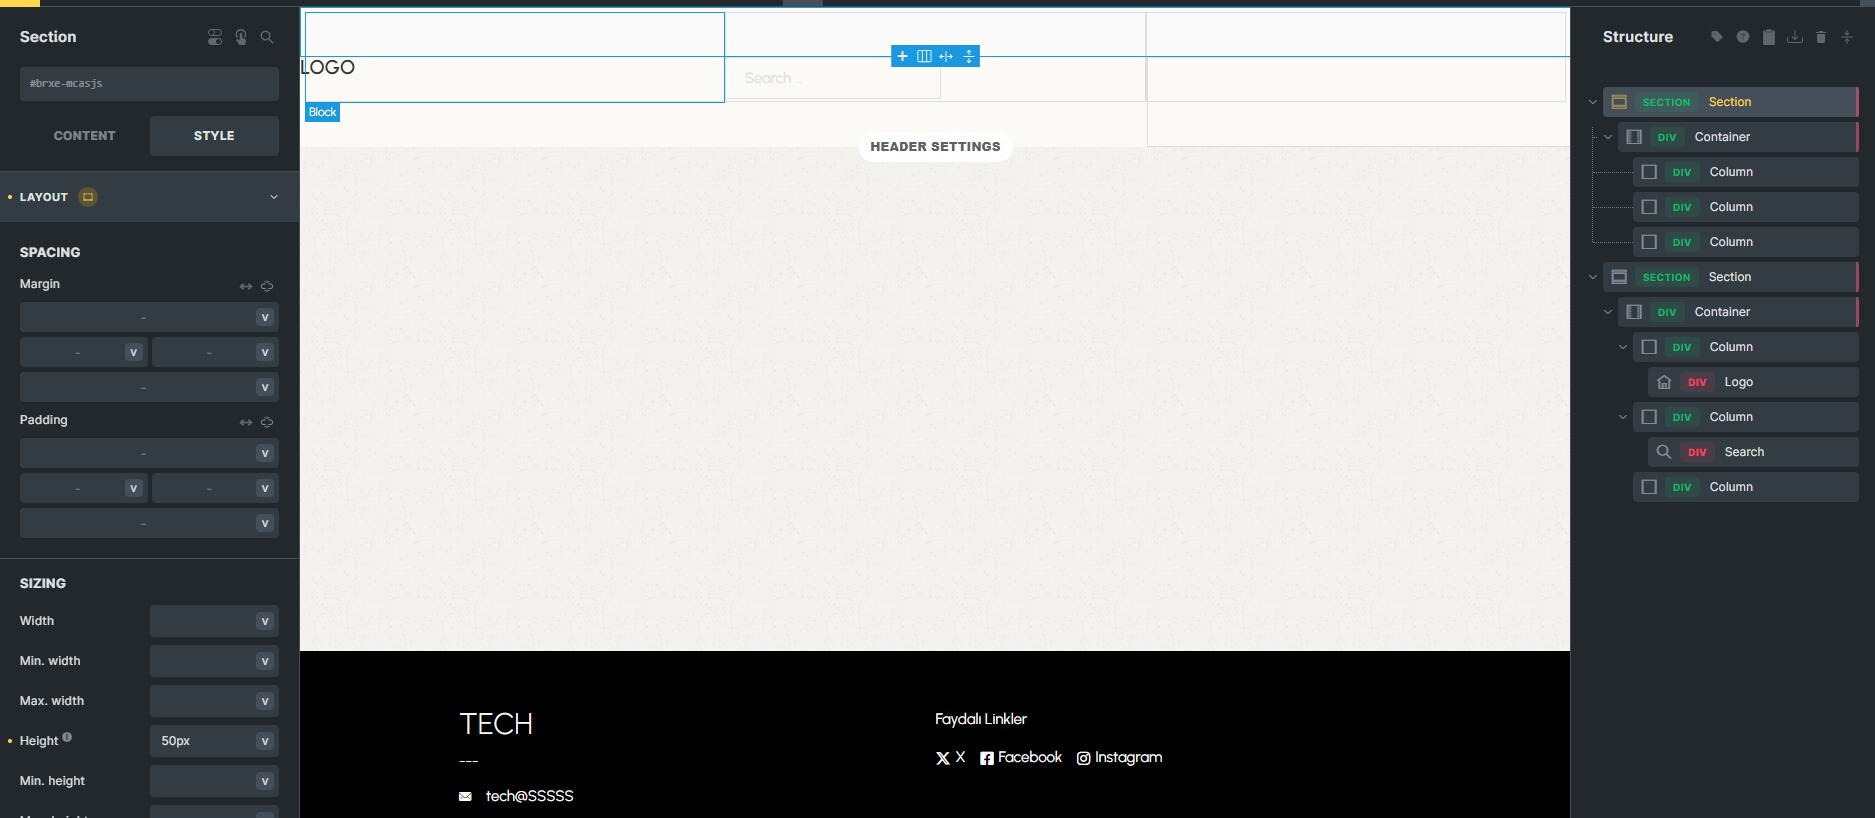Collapse first Container tree chevron
The image size is (1875, 818).
[x=1608, y=137]
